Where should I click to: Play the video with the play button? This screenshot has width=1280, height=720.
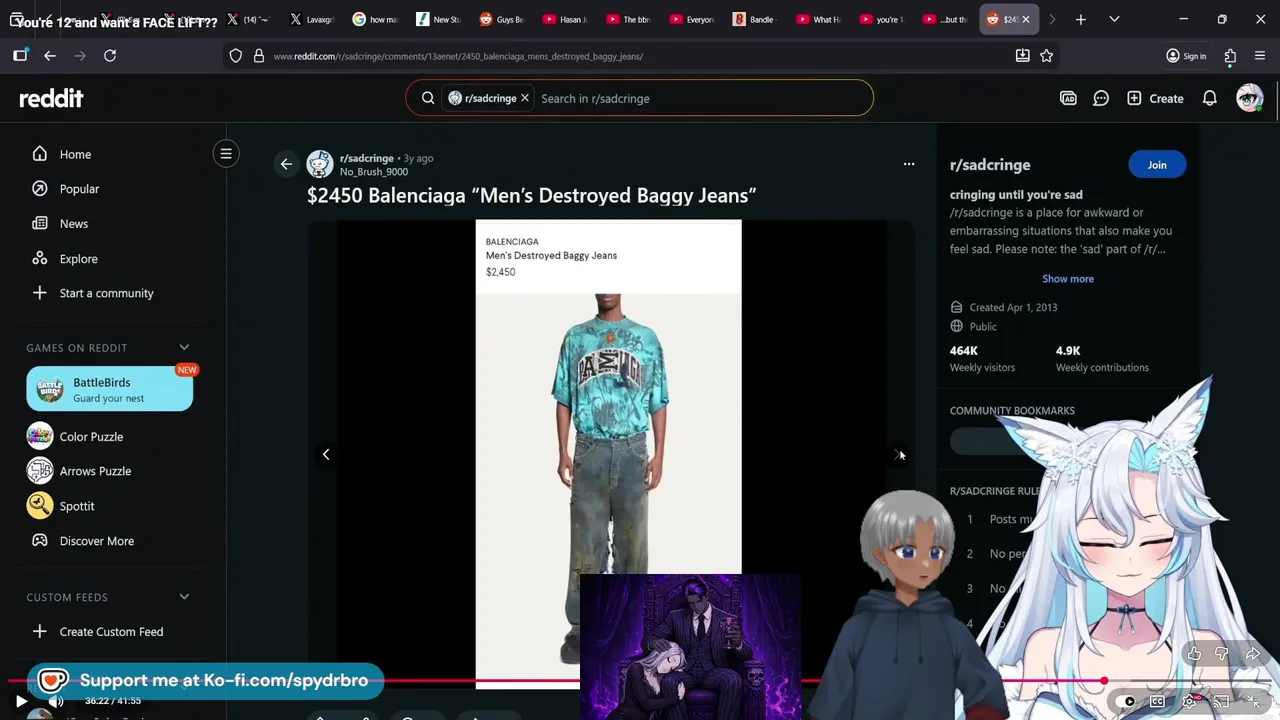[21, 701]
